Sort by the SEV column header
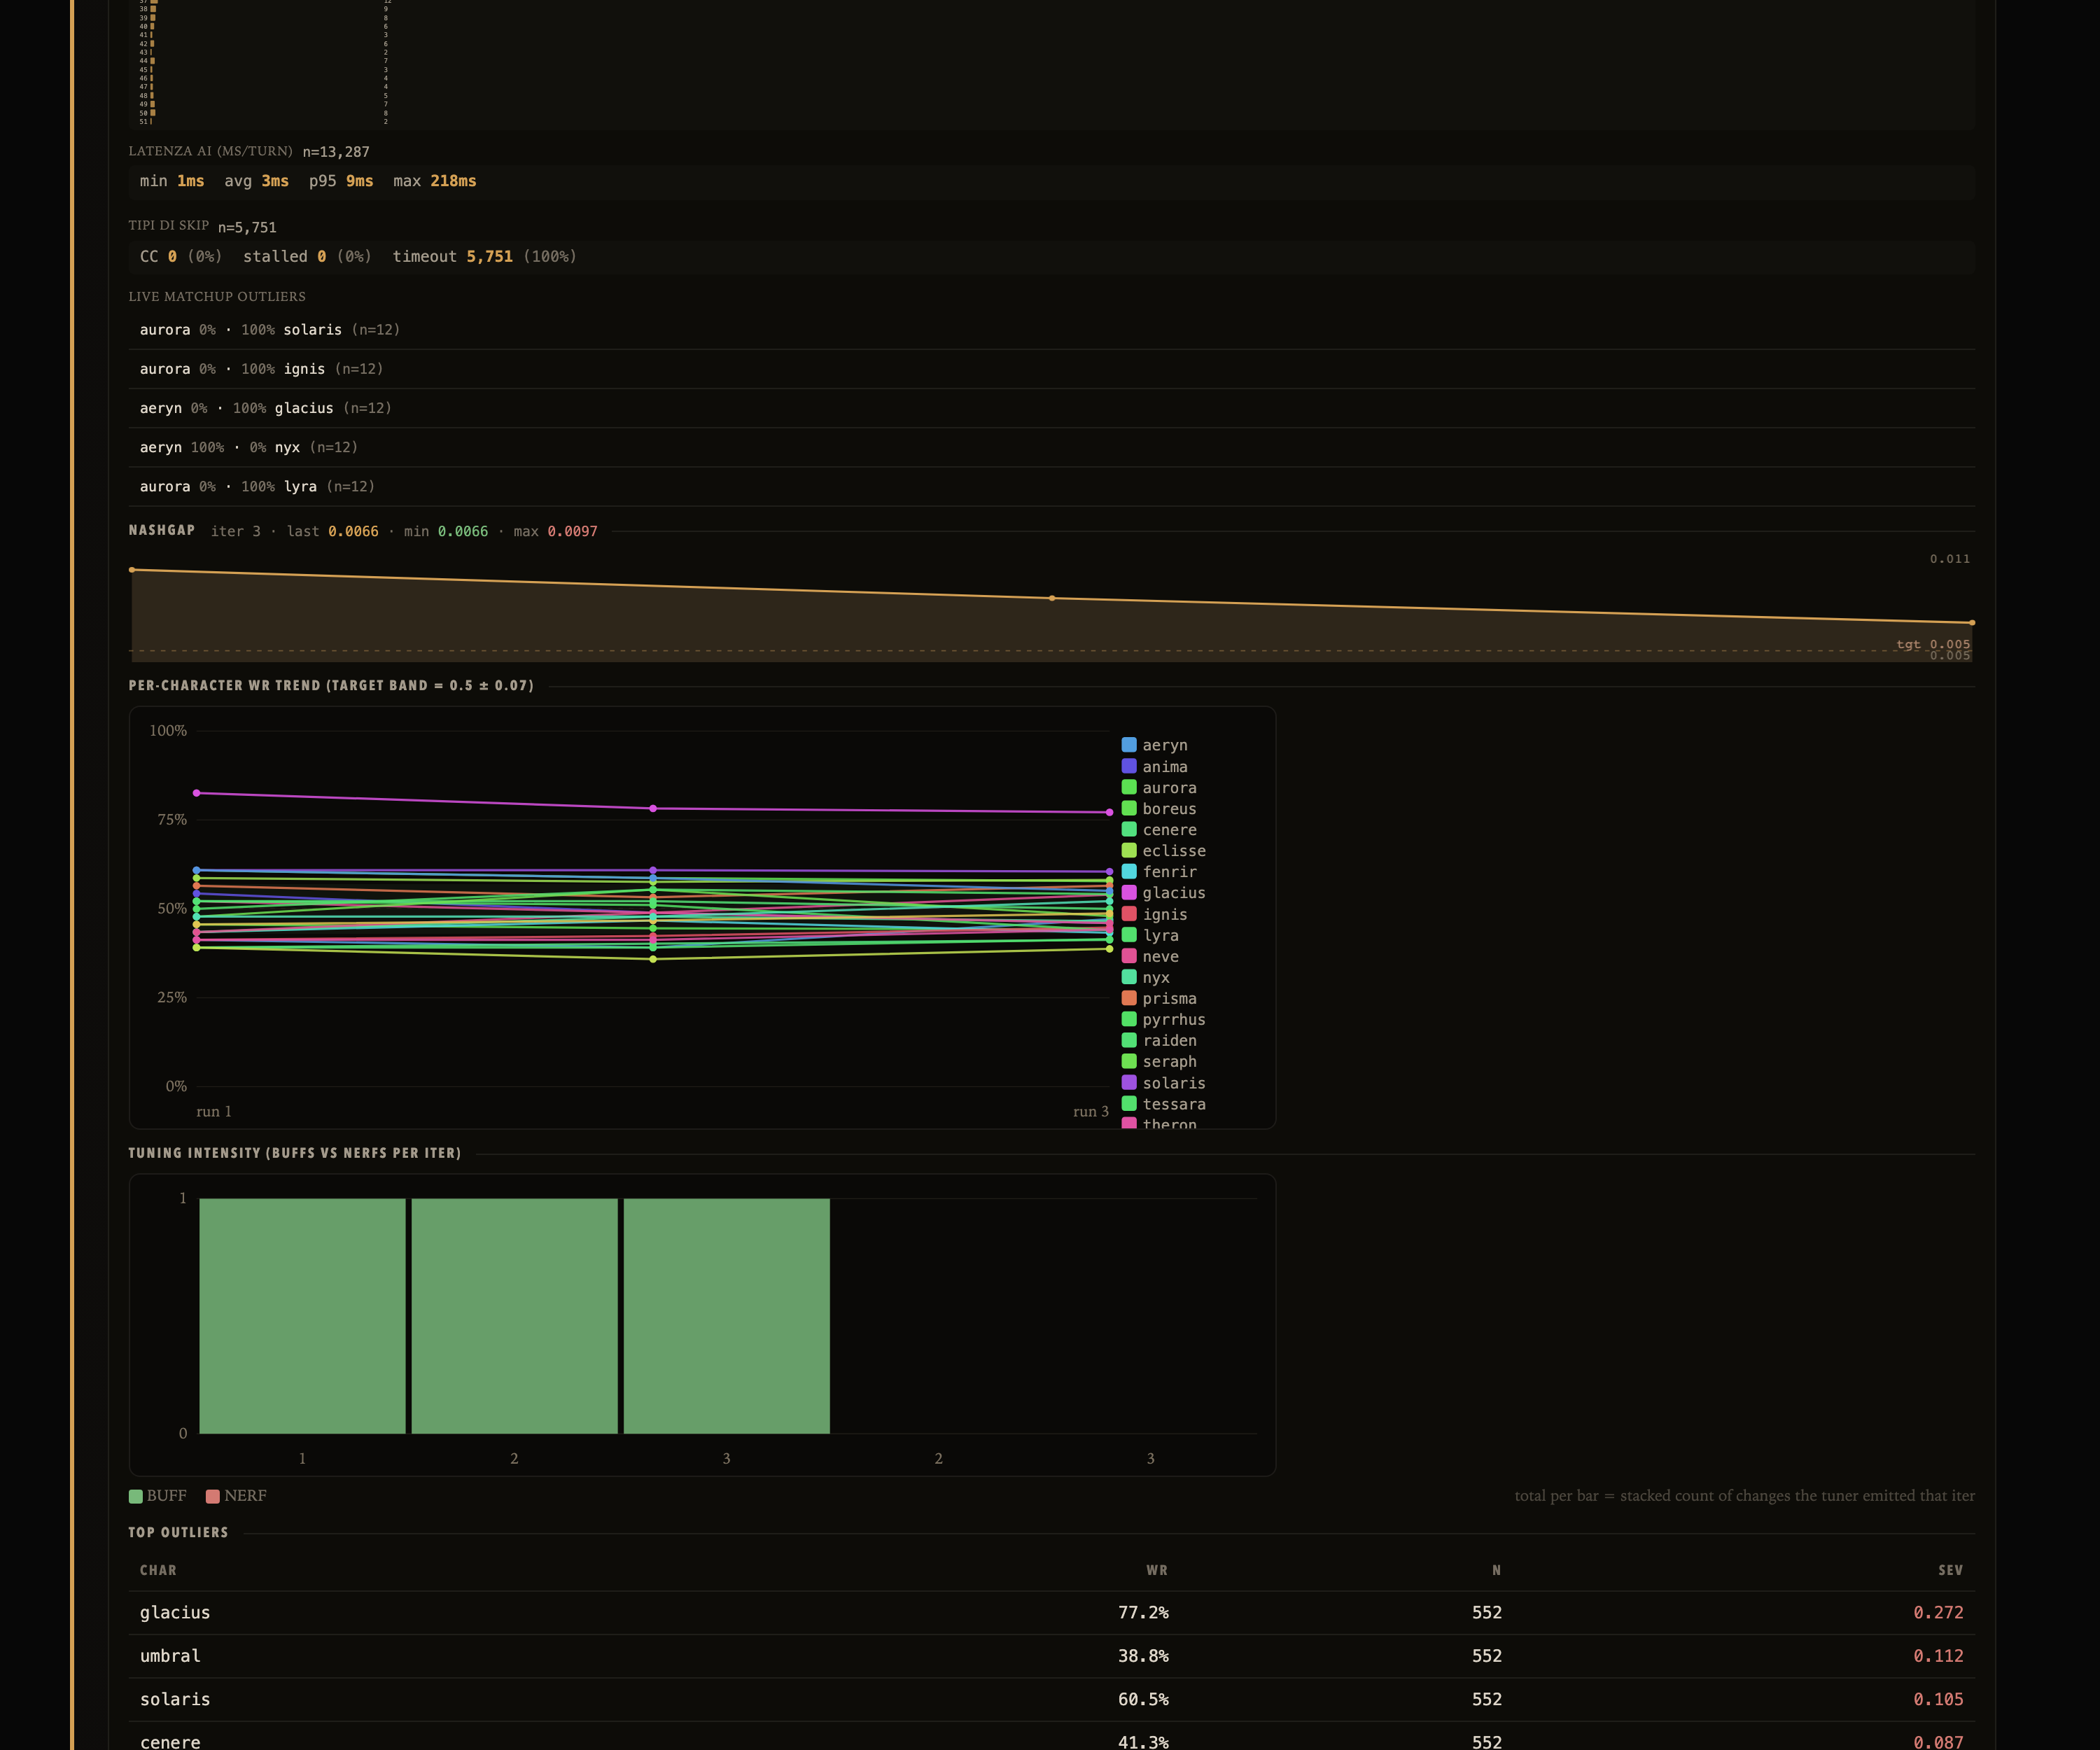2100x1750 pixels. click(x=1950, y=1570)
